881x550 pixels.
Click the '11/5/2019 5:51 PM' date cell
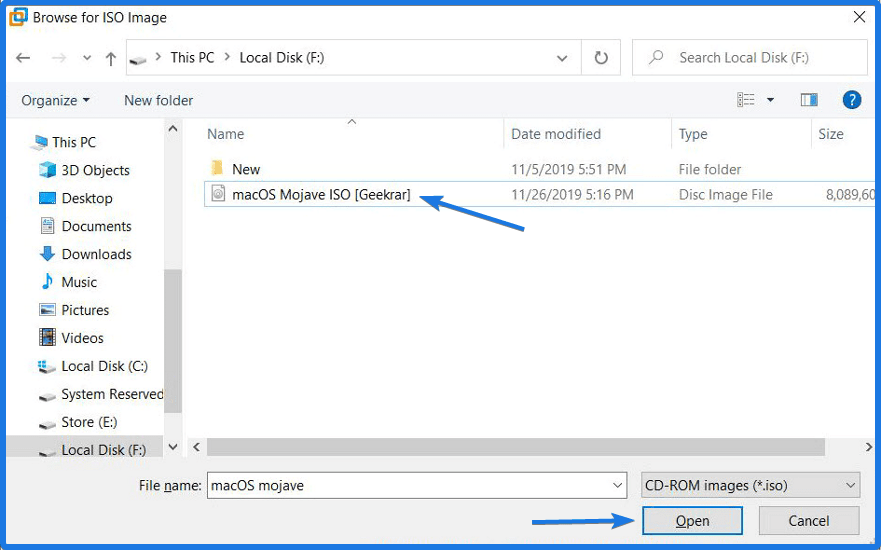pos(569,169)
